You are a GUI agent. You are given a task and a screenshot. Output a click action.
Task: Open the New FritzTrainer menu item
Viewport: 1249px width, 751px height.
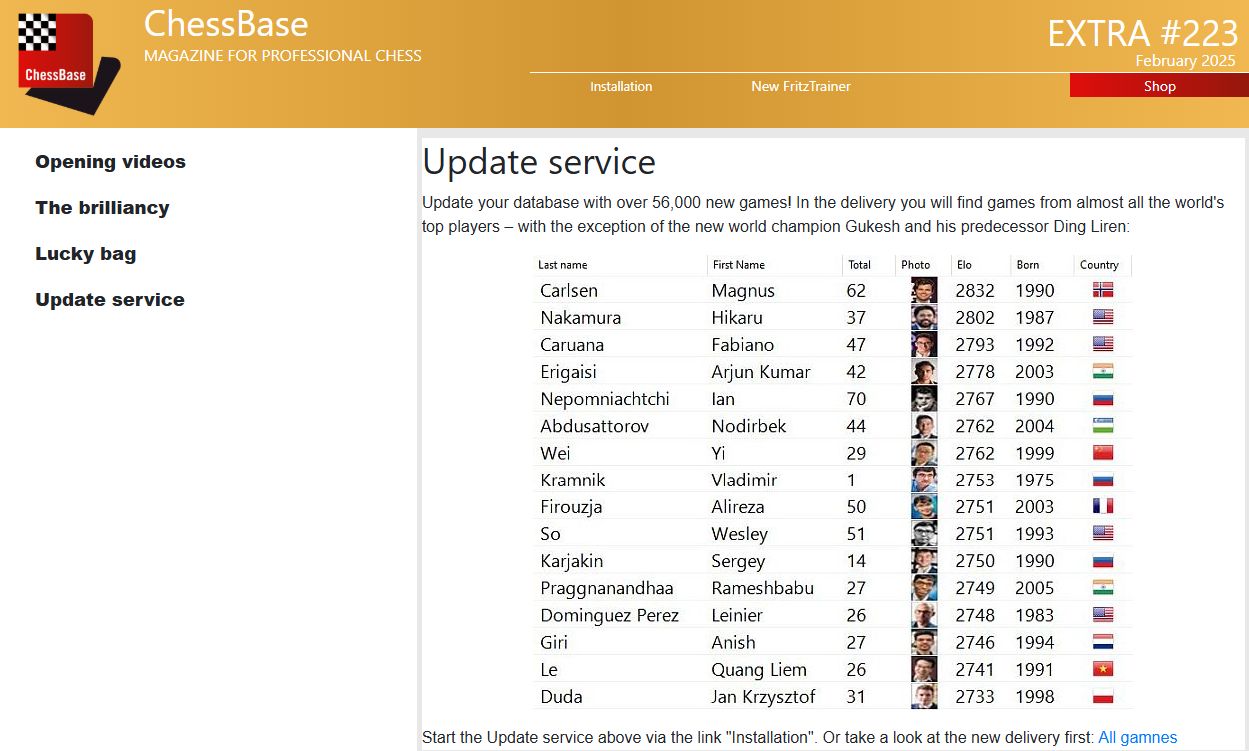[x=800, y=87]
